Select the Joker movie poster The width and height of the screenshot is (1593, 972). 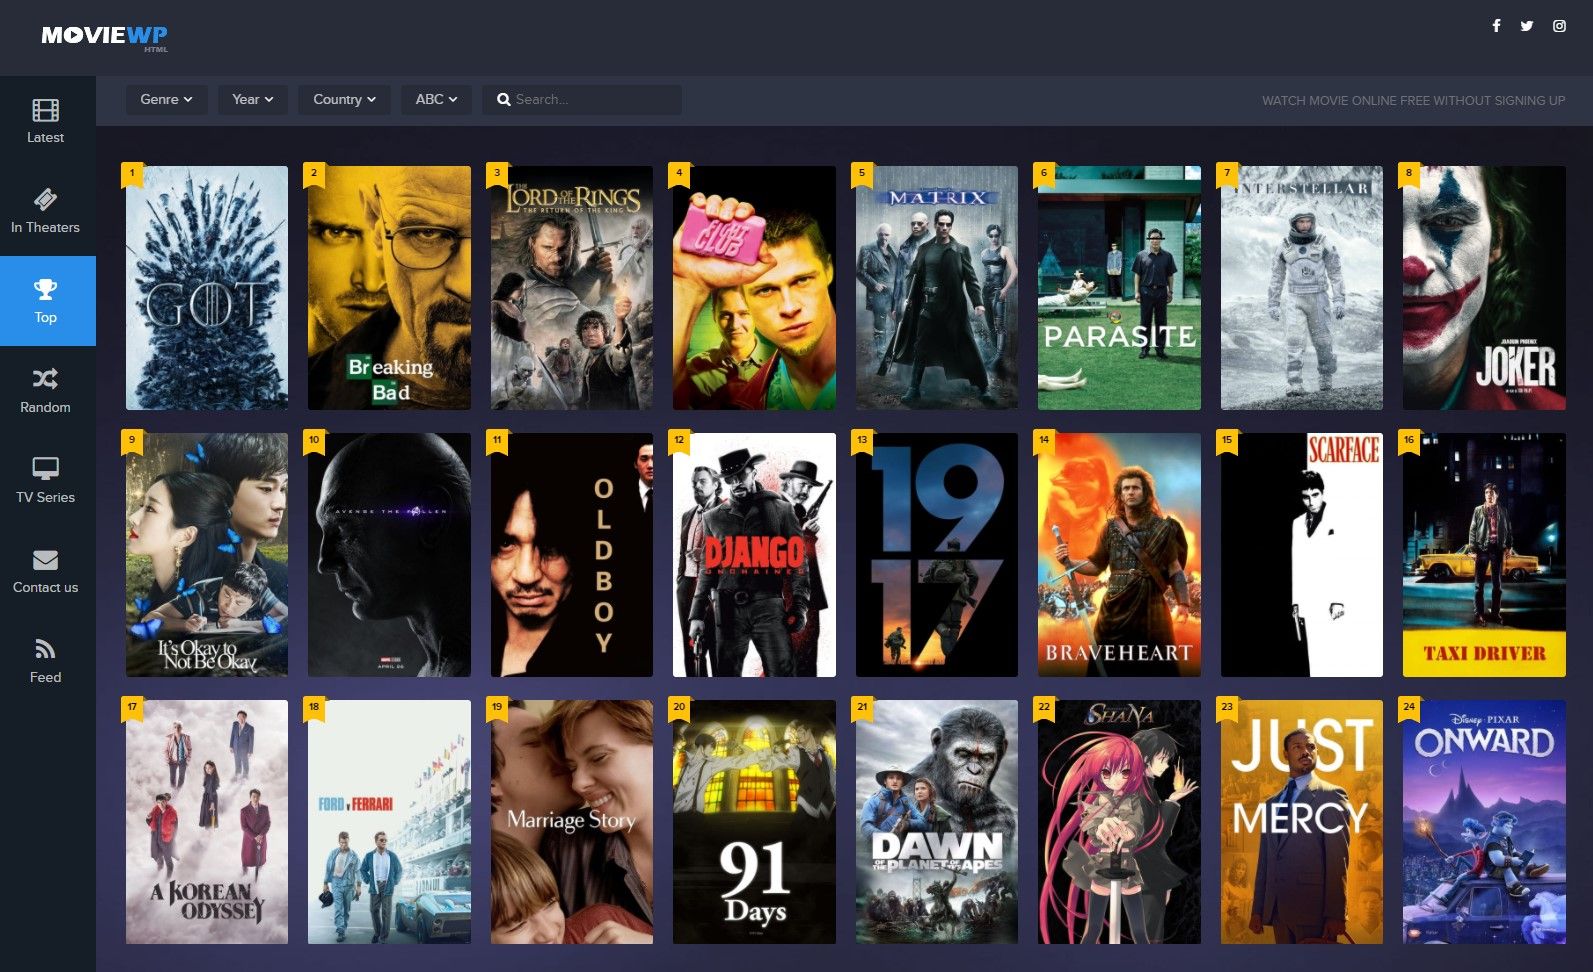click(x=1484, y=288)
